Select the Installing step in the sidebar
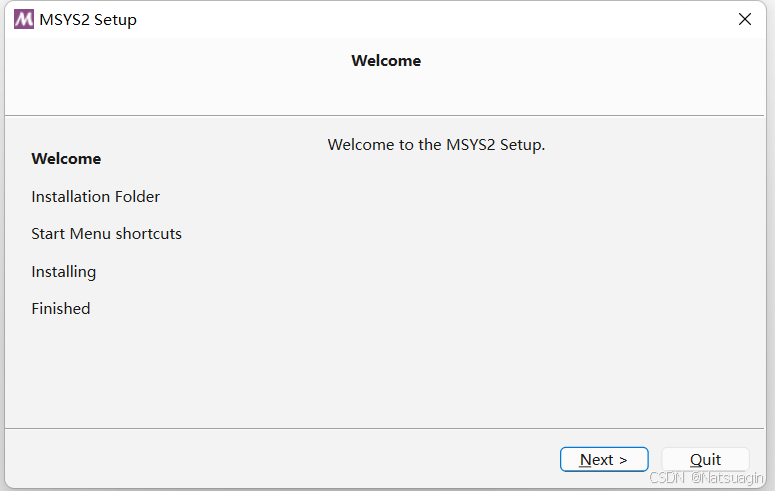 pyautogui.click(x=64, y=272)
